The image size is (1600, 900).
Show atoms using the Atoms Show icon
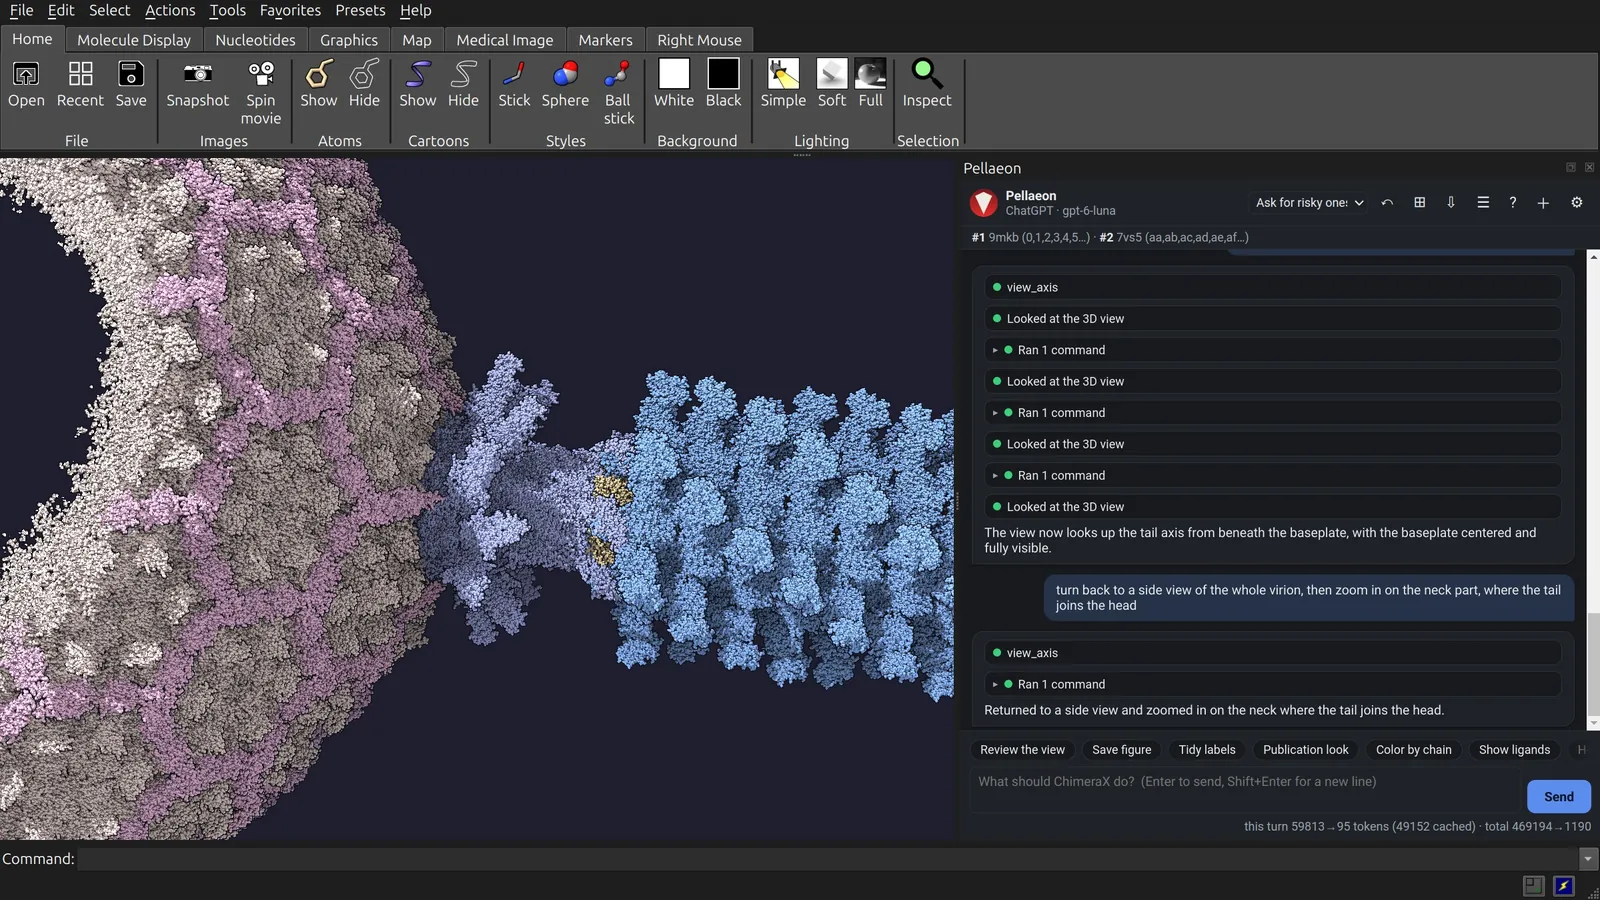tap(319, 84)
